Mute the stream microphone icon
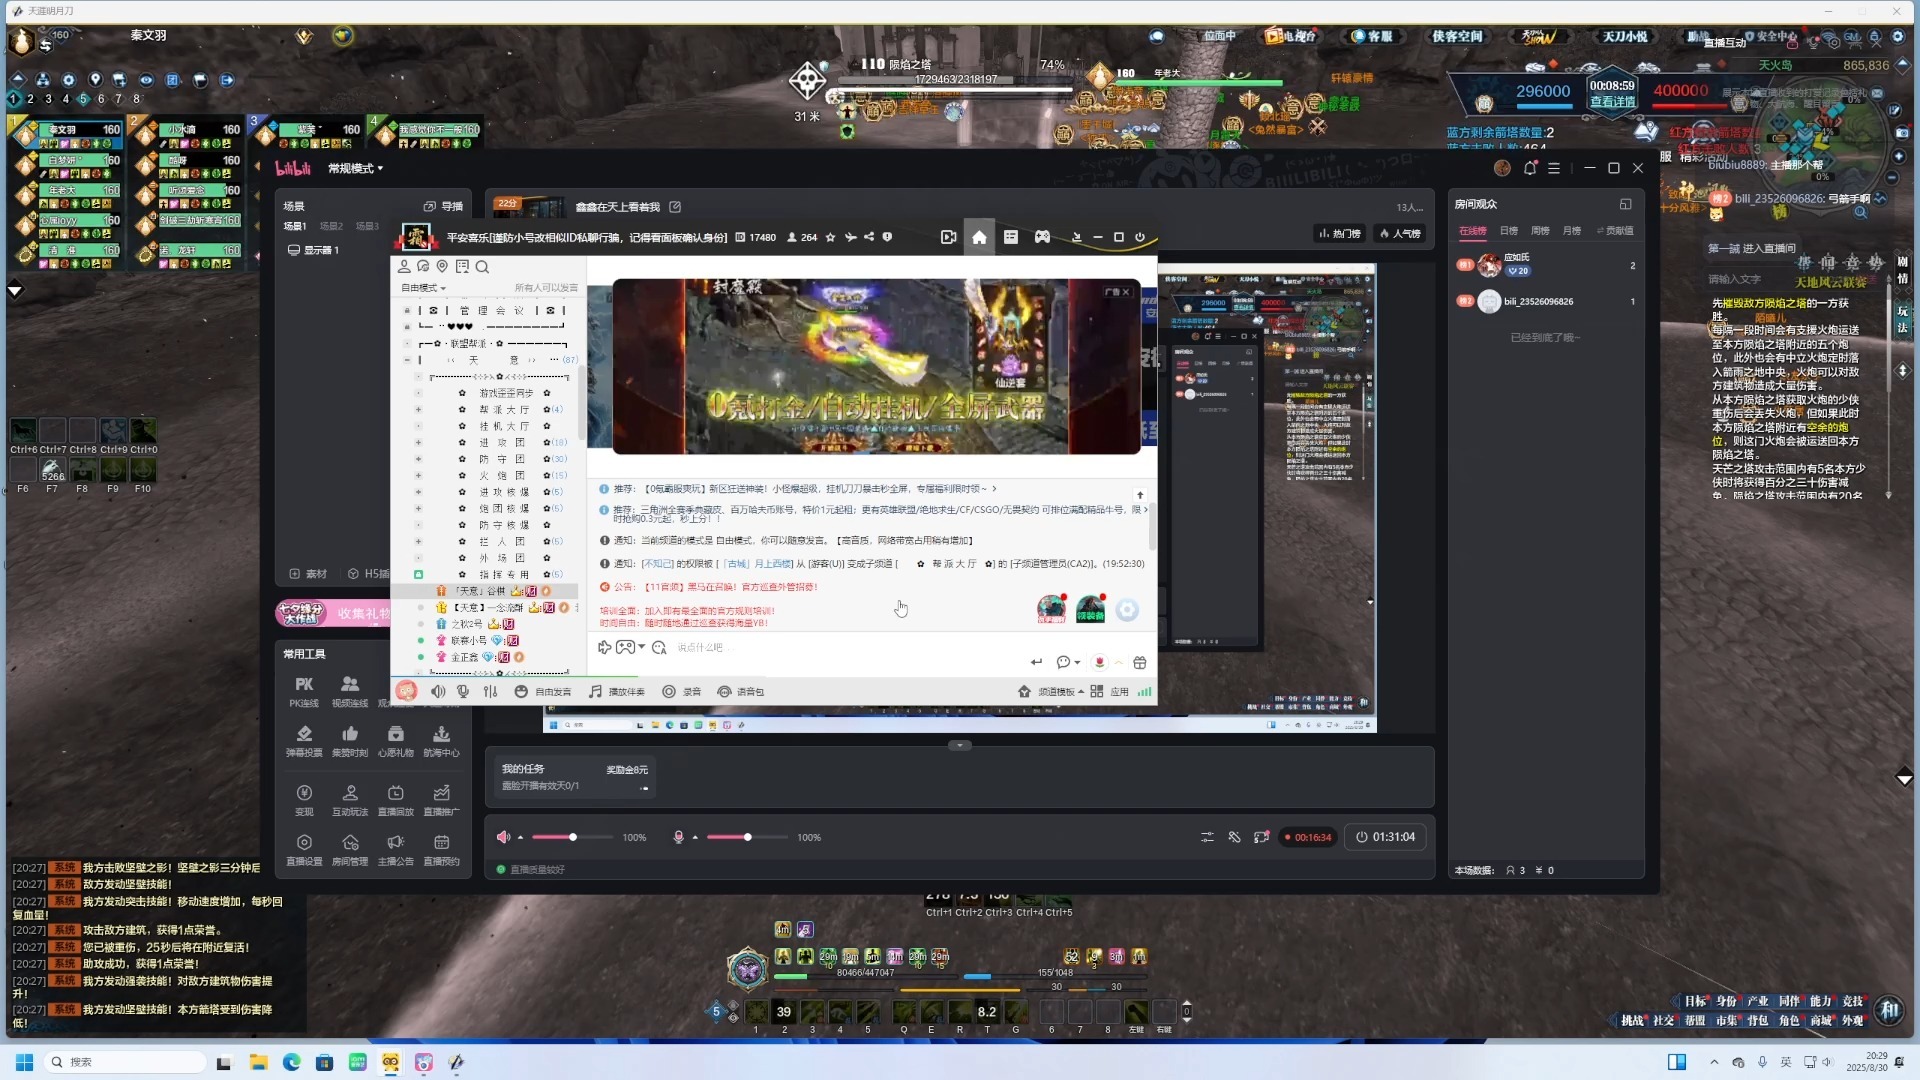The image size is (1920, 1080). point(678,837)
